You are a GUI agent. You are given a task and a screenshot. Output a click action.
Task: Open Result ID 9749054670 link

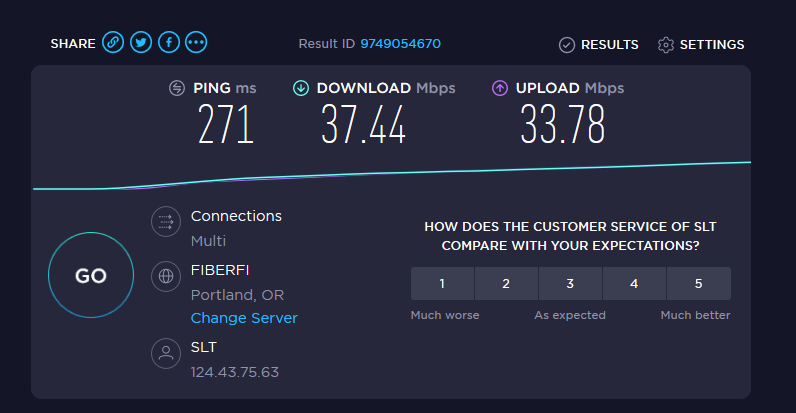[401, 44]
